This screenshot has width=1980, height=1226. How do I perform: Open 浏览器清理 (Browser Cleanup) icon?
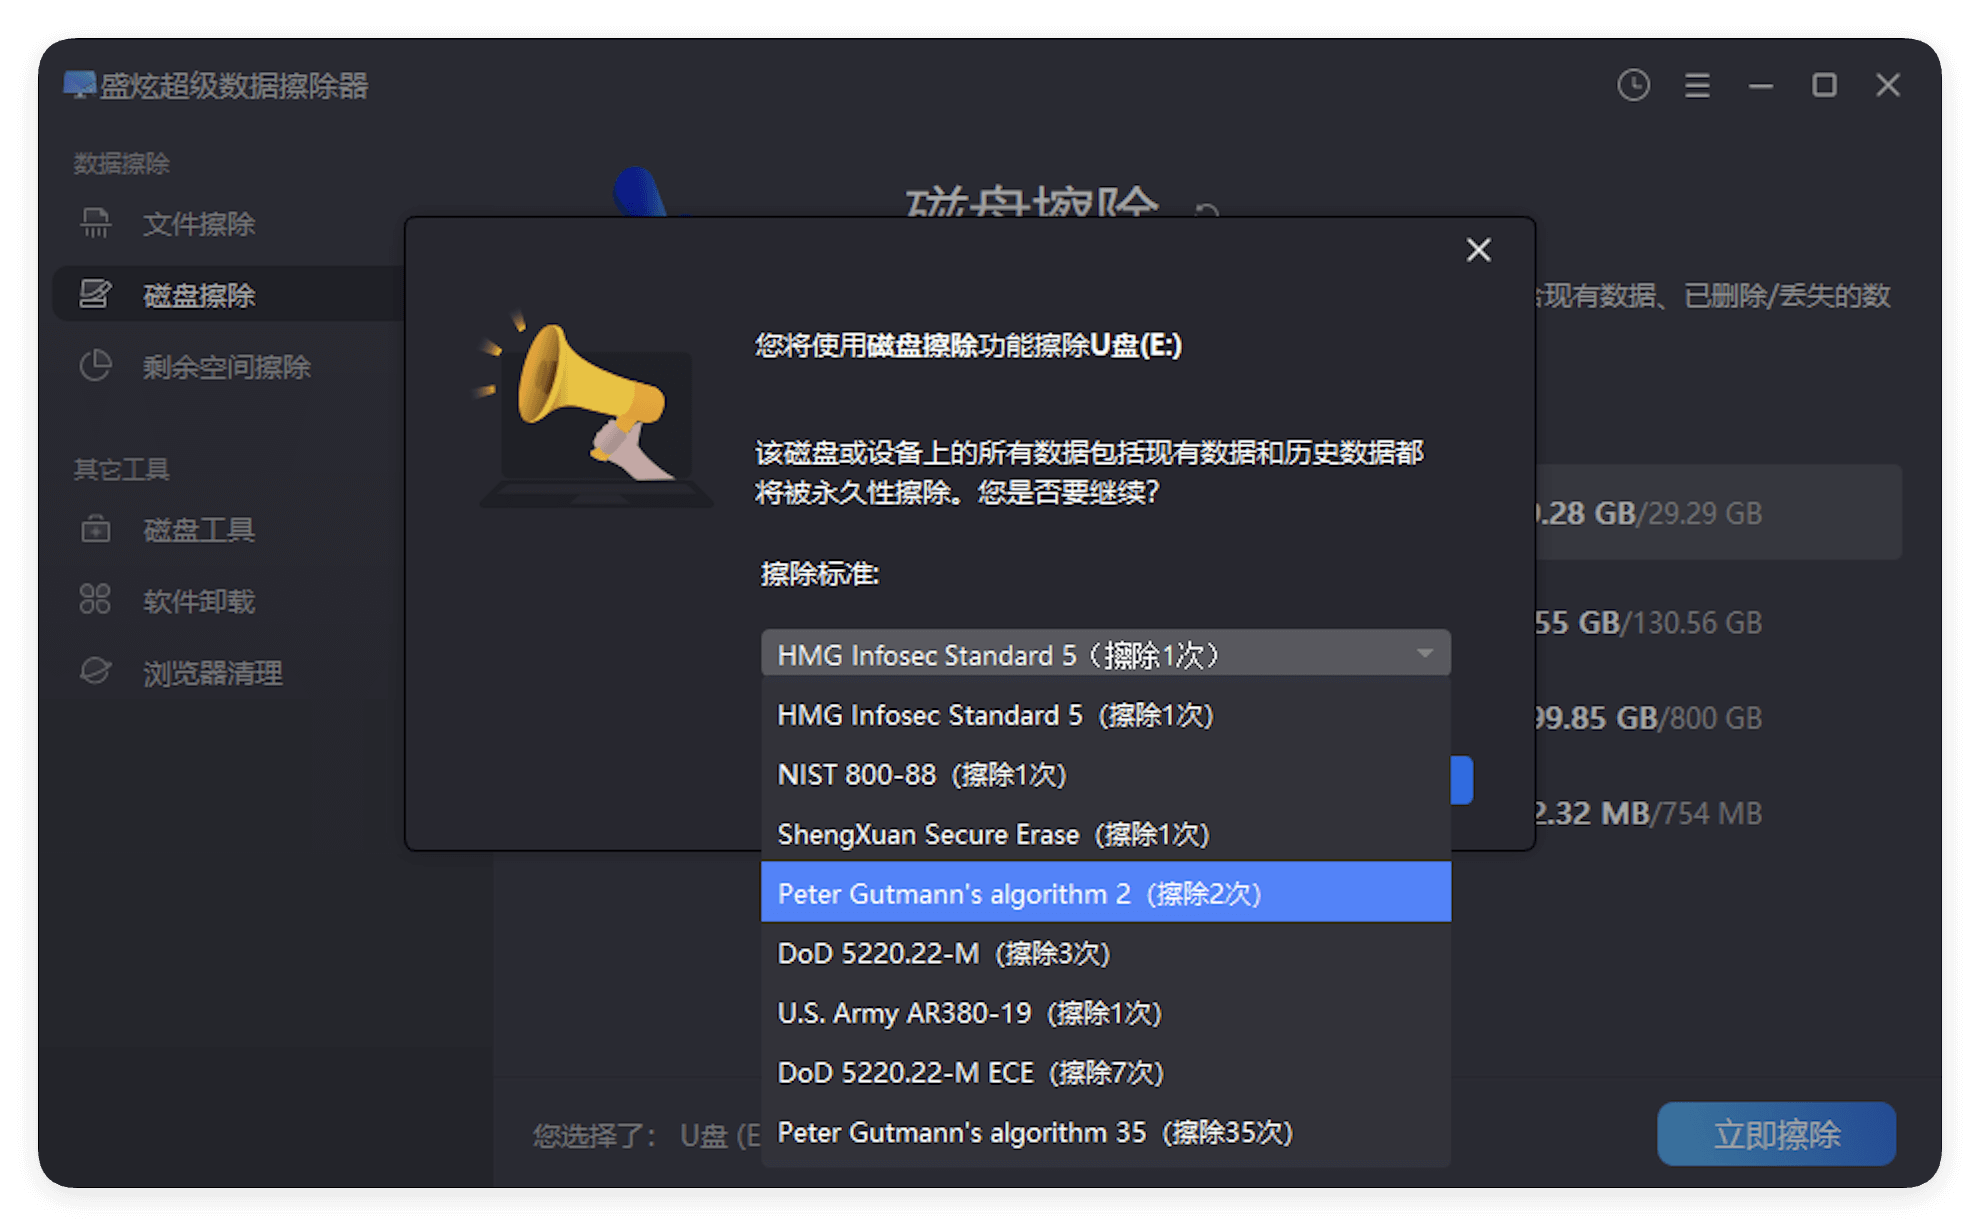coord(95,672)
